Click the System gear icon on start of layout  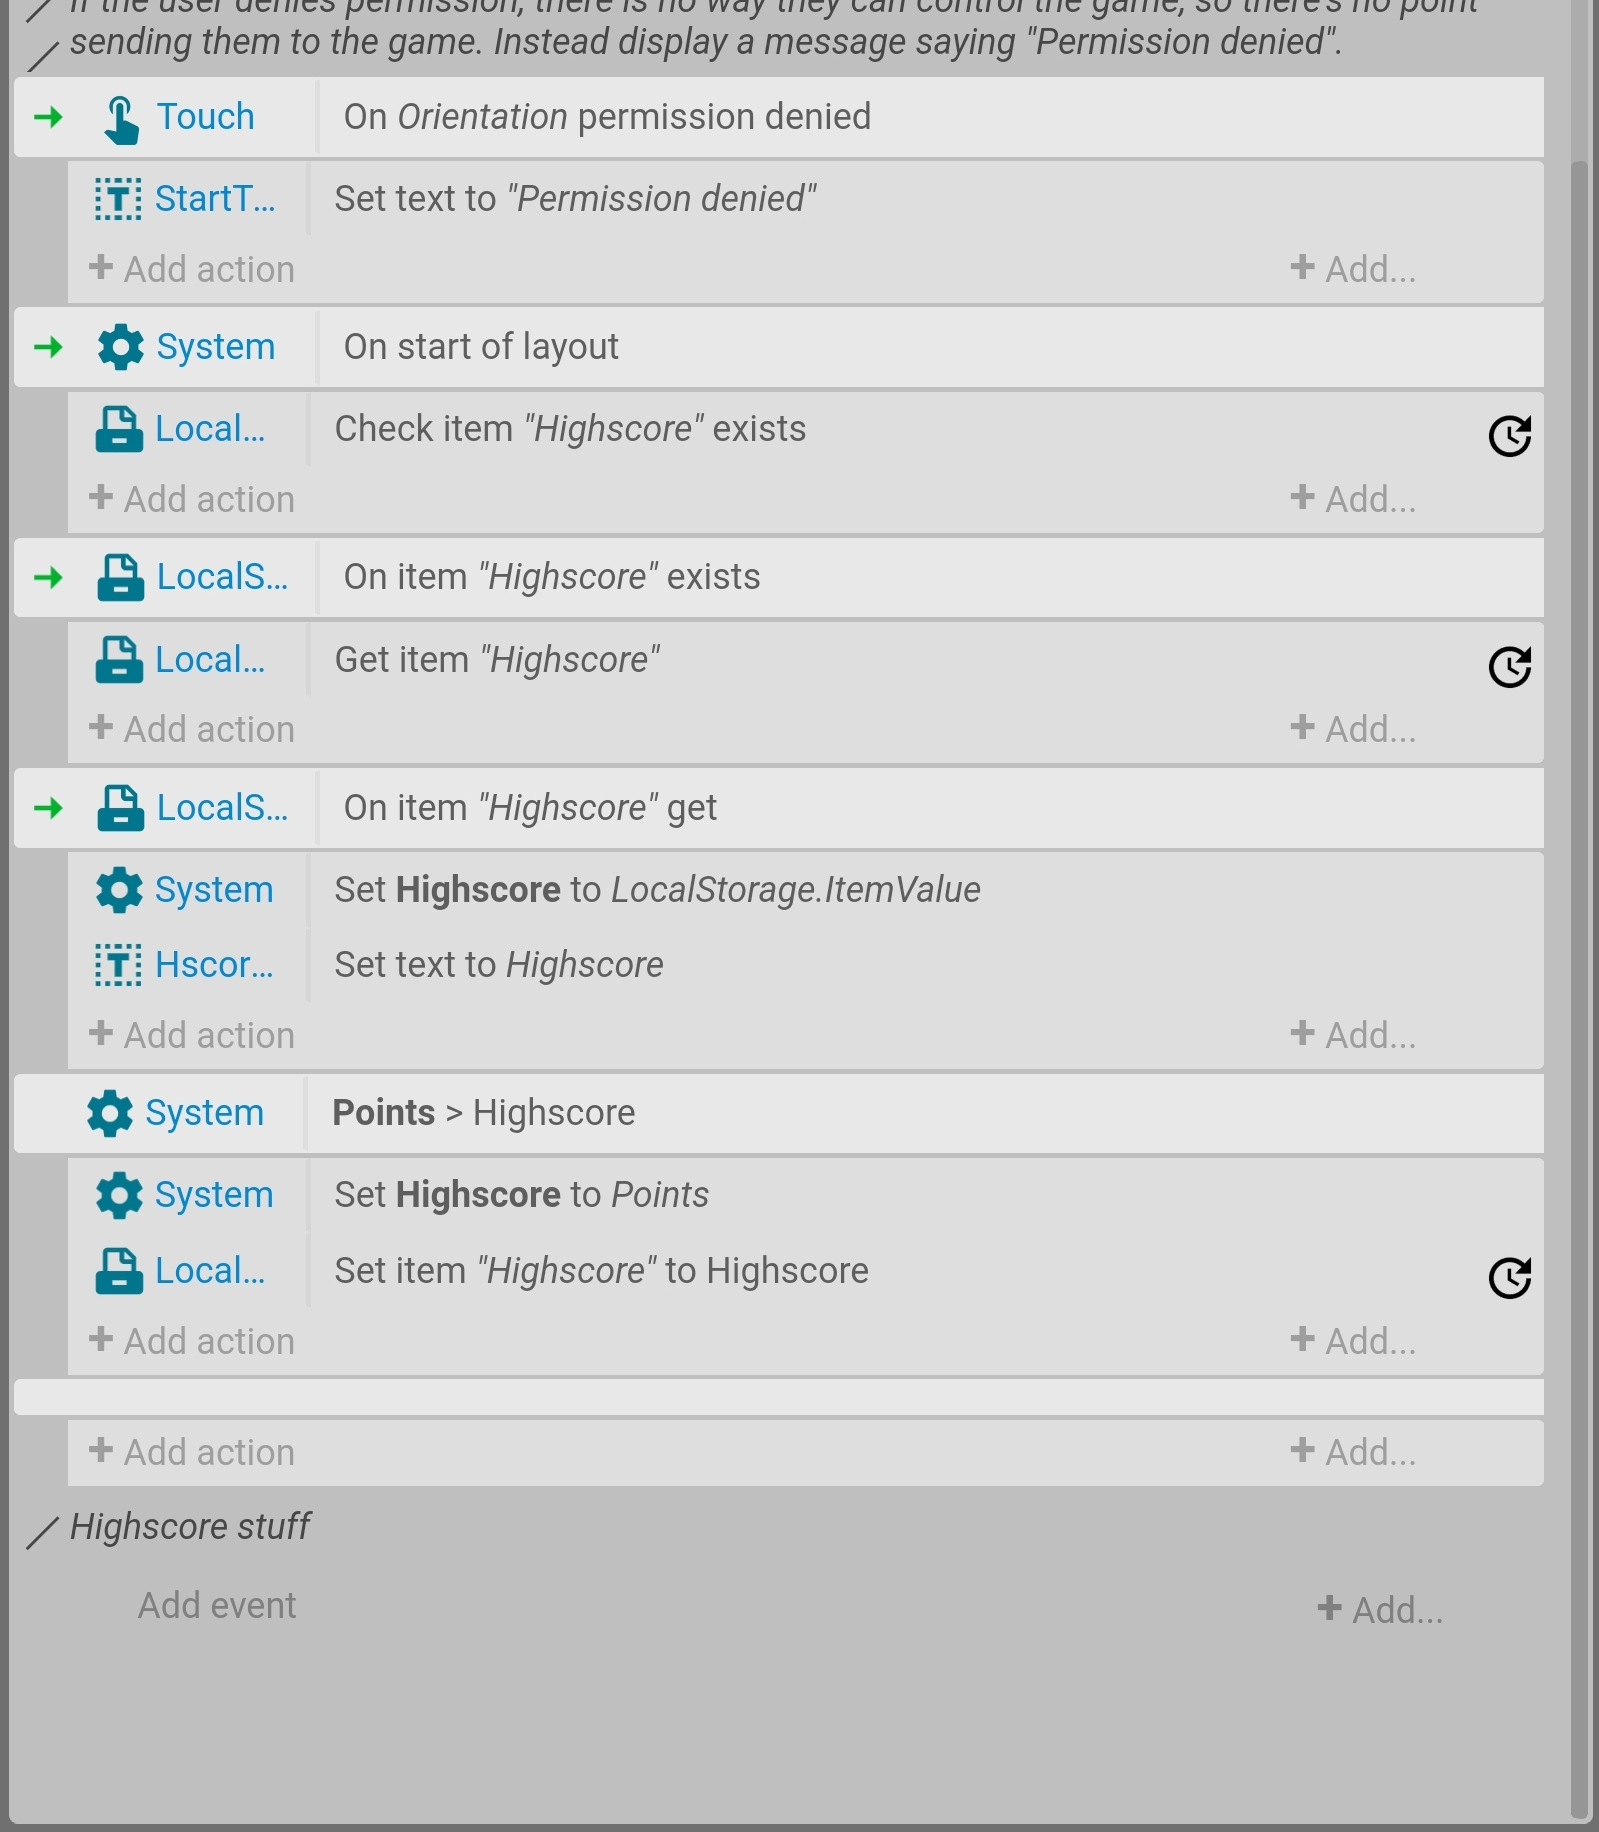(120, 347)
